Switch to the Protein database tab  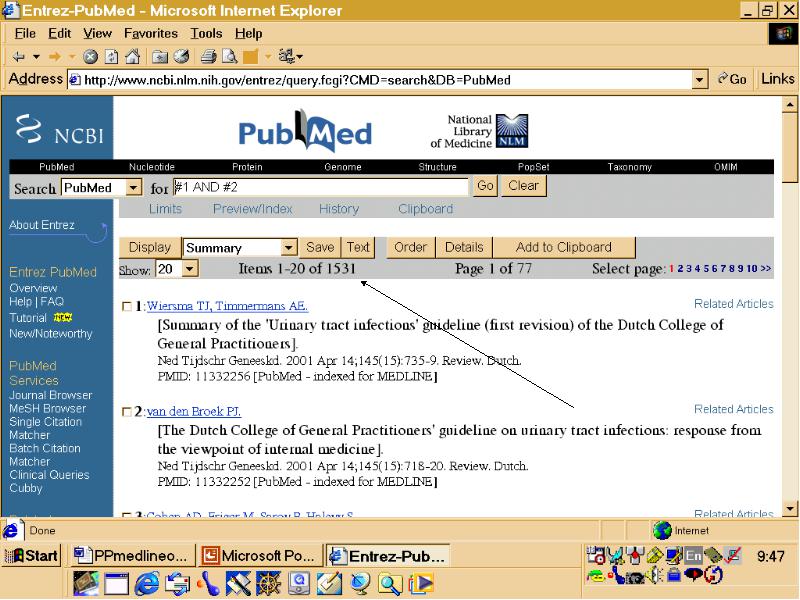pos(247,167)
